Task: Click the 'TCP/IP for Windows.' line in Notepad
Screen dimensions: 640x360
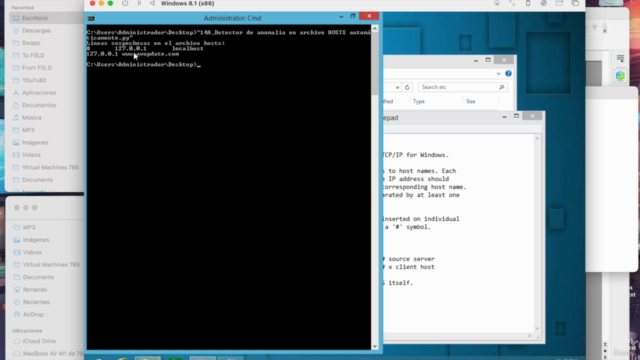Action: (416, 155)
